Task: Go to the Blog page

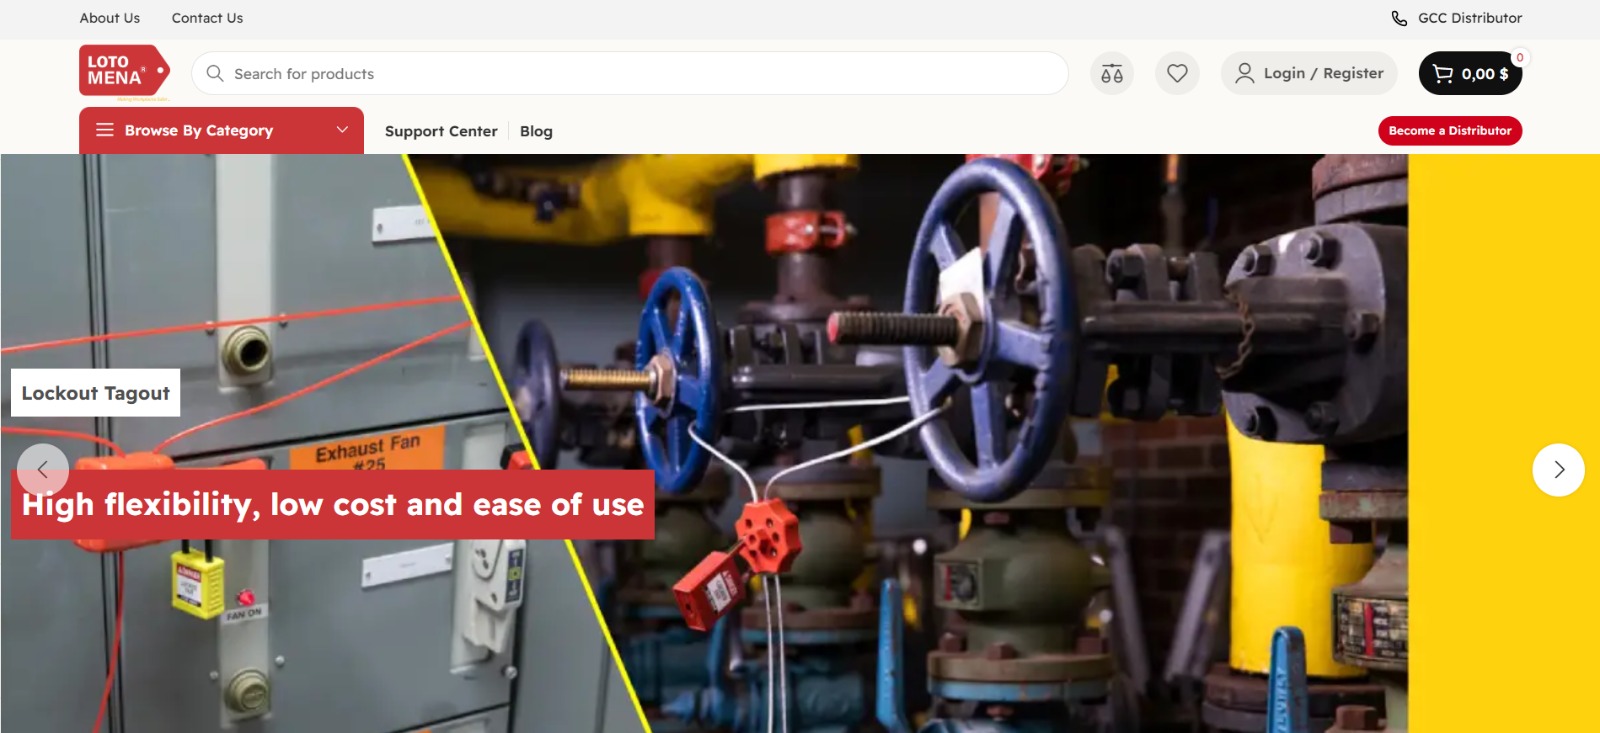Action: point(536,131)
